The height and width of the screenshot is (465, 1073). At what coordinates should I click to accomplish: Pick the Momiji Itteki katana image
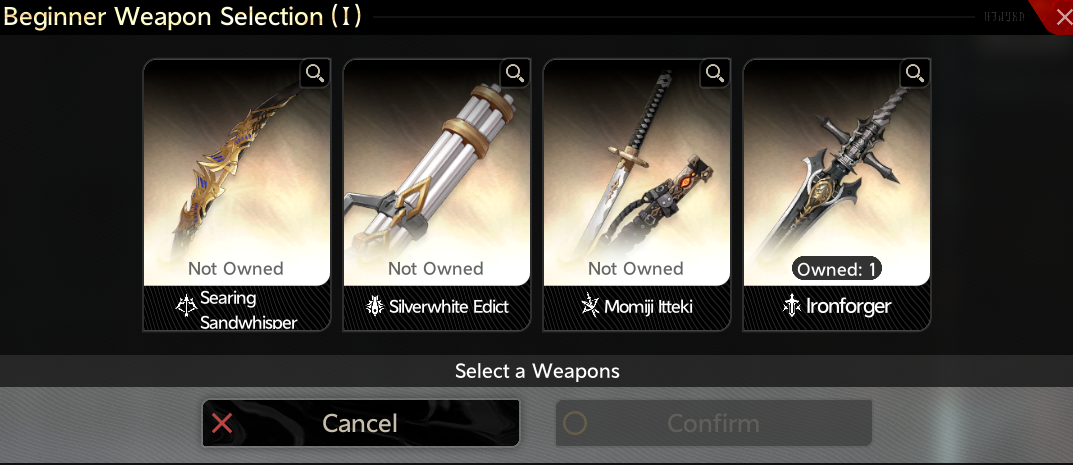636,172
